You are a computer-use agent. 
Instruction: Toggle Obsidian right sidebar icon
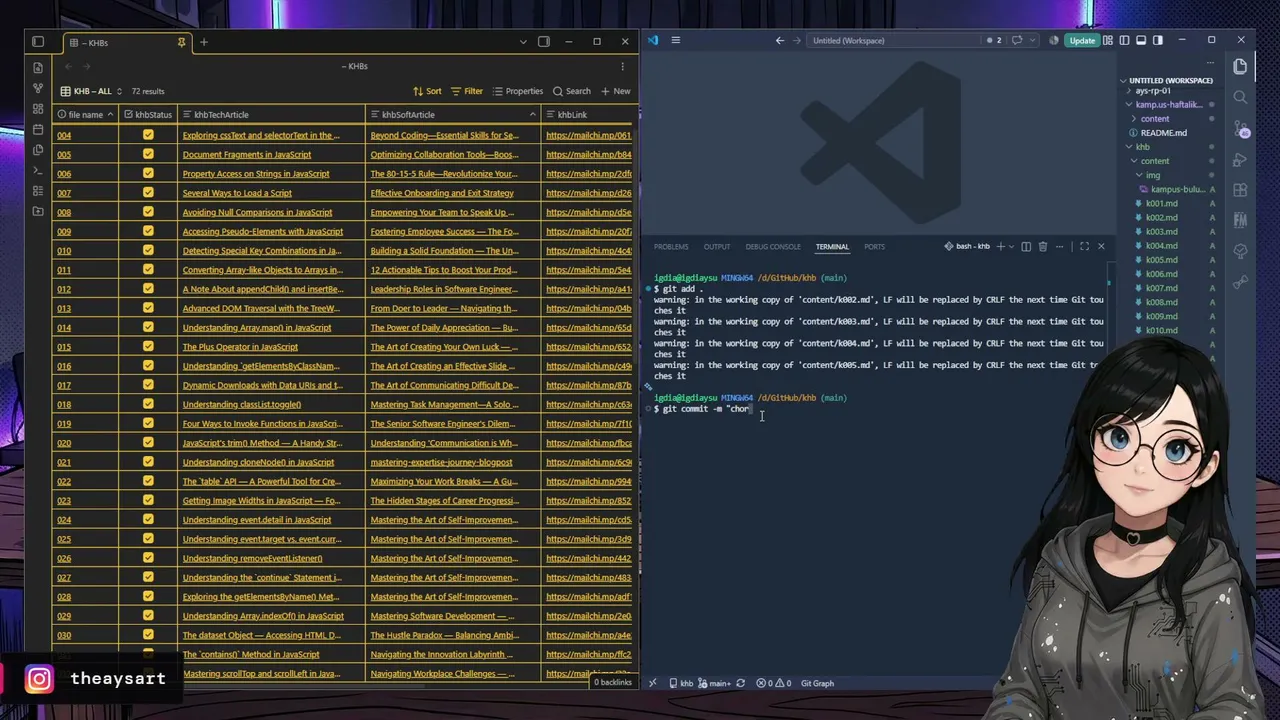(x=544, y=42)
